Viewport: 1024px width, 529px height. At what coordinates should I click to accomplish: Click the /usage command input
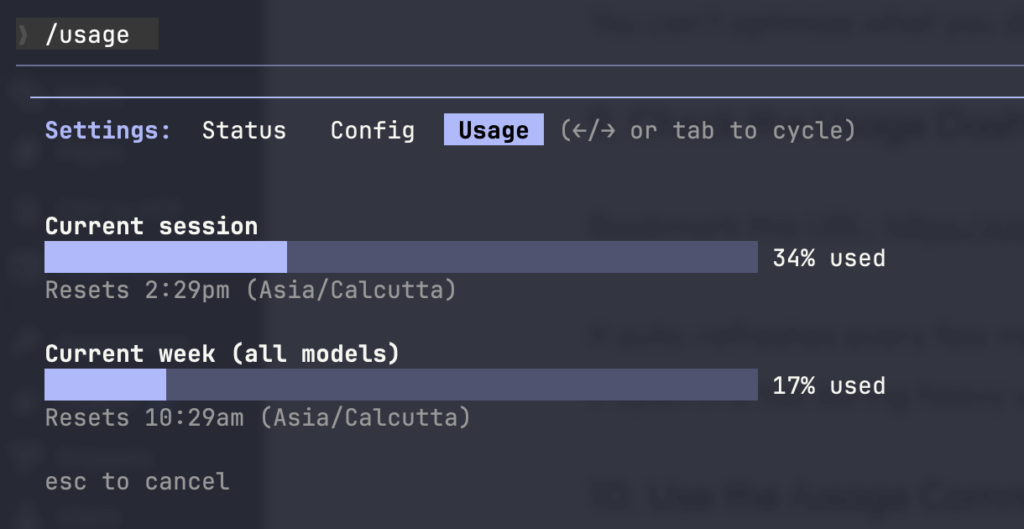88,35
